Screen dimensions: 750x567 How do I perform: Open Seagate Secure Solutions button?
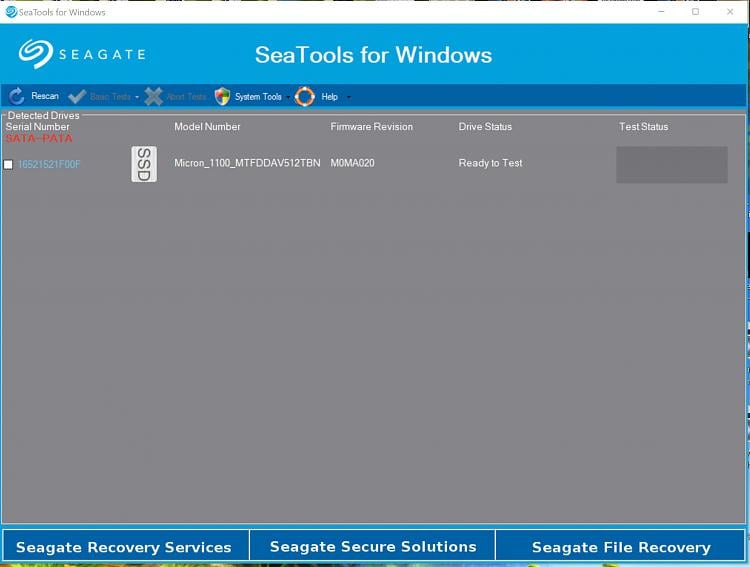373,546
